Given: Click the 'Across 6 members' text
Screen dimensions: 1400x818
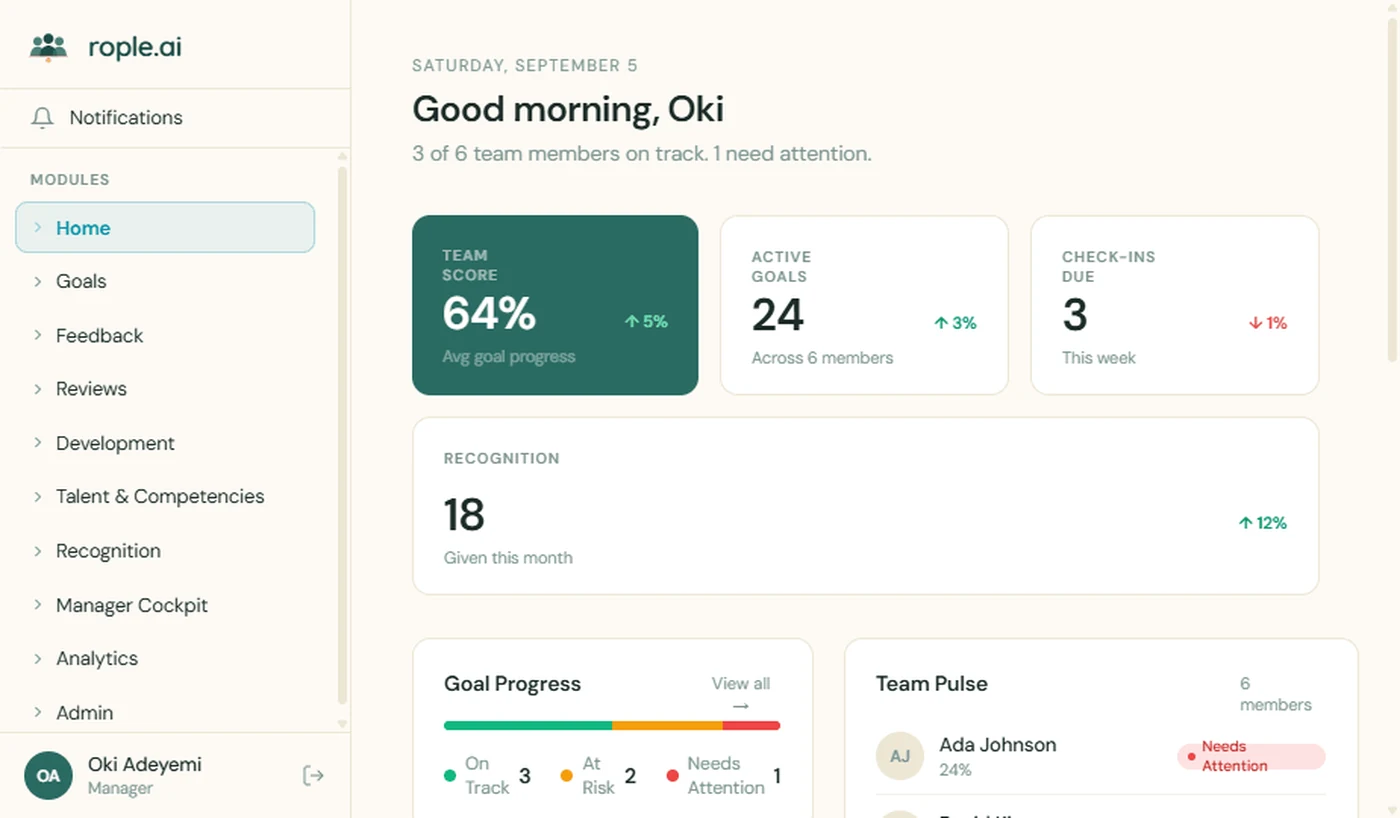Looking at the screenshot, I should point(822,358).
